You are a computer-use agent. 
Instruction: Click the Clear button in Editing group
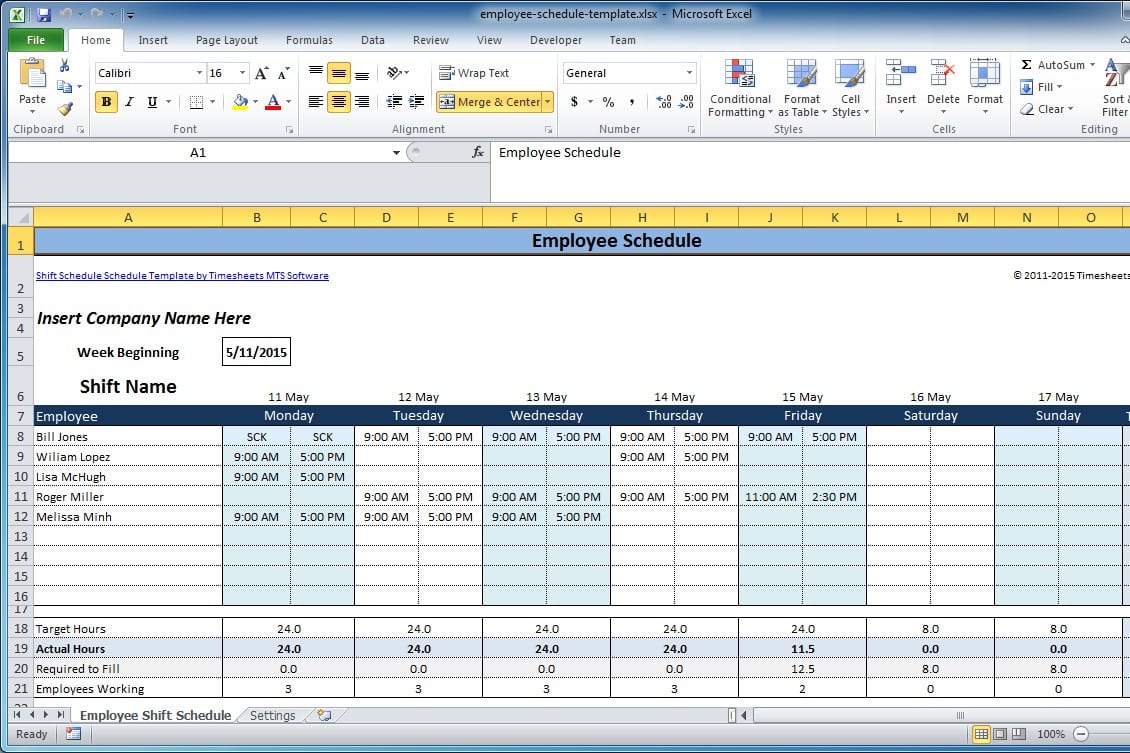1047,109
